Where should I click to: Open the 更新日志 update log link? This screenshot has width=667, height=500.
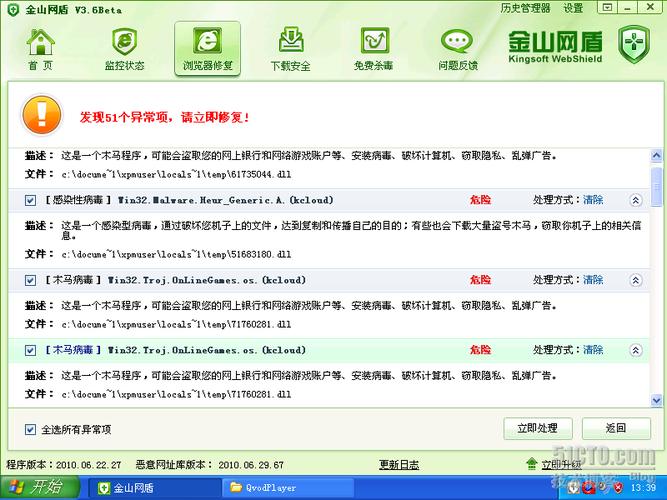click(399, 465)
